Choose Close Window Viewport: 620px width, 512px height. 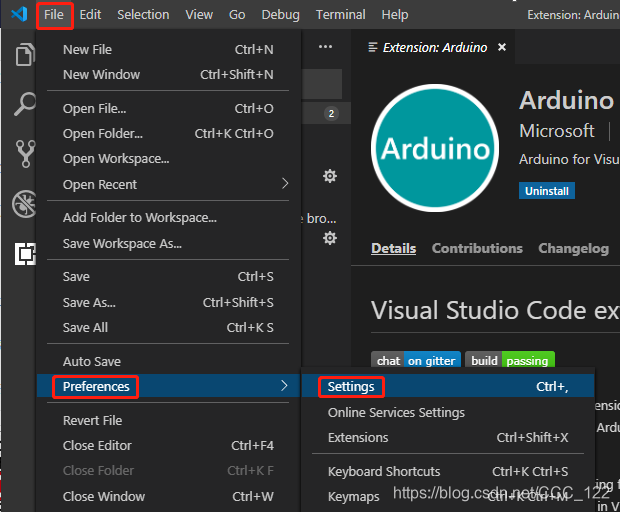click(x=168, y=496)
